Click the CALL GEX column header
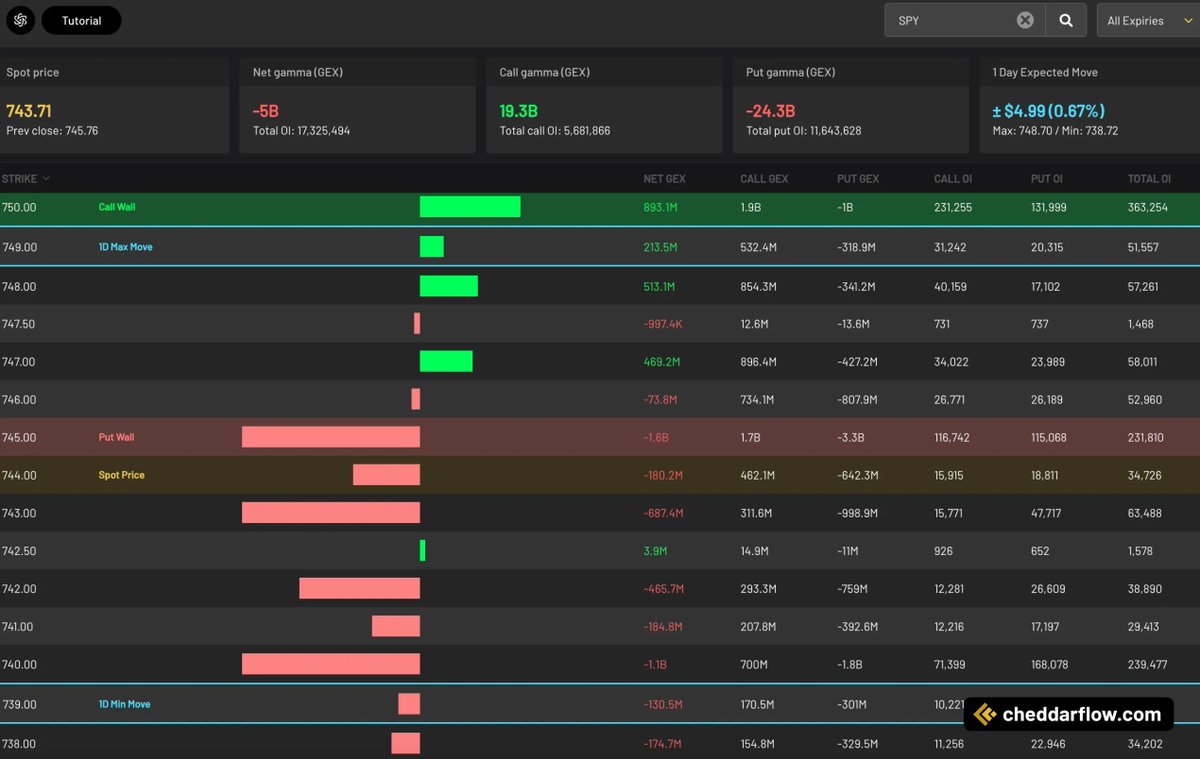Viewport: 1200px width, 759px height. point(764,179)
